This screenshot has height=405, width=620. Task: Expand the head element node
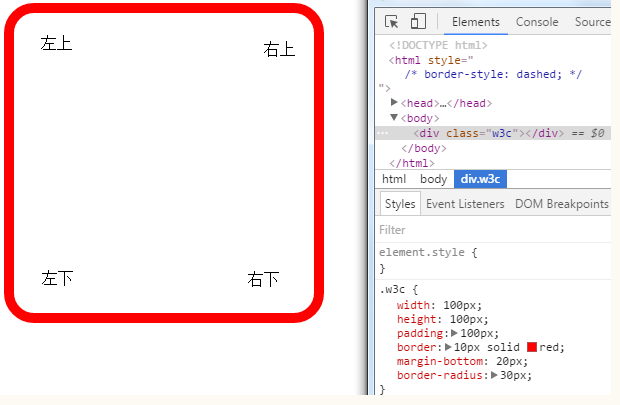tap(394, 102)
